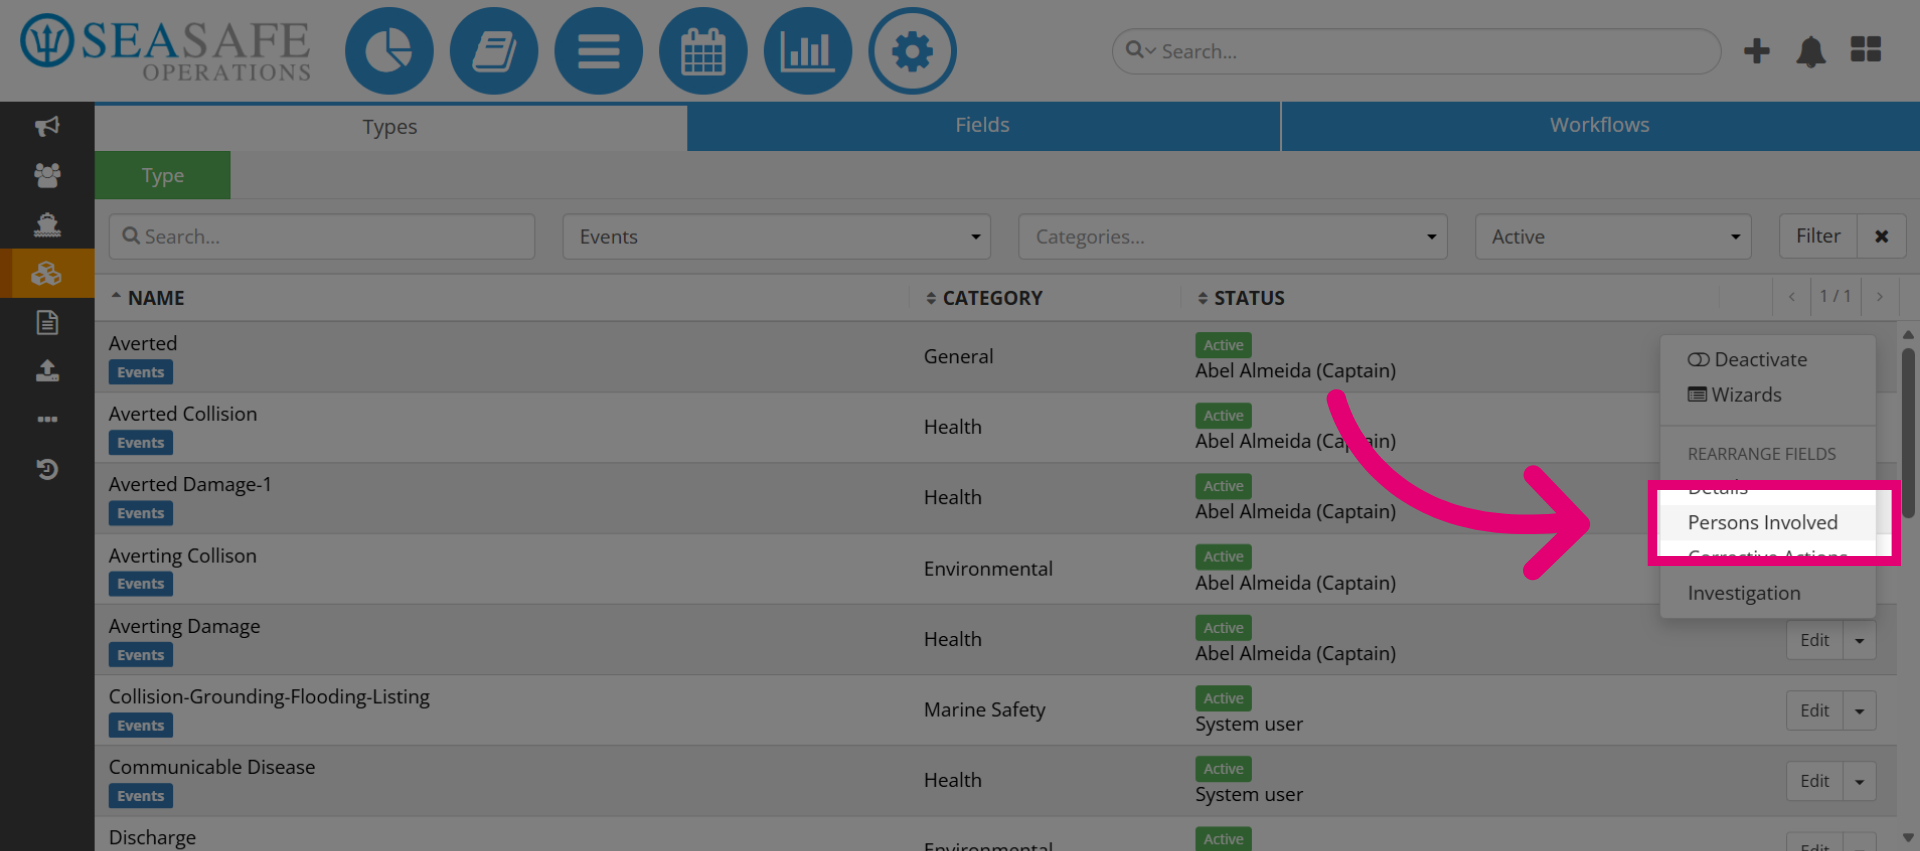The height and width of the screenshot is (851, 1920).
Task: Click Edit for Collision-Grounding-Flooding-Listing
Action: click(x=1815, y=711)
